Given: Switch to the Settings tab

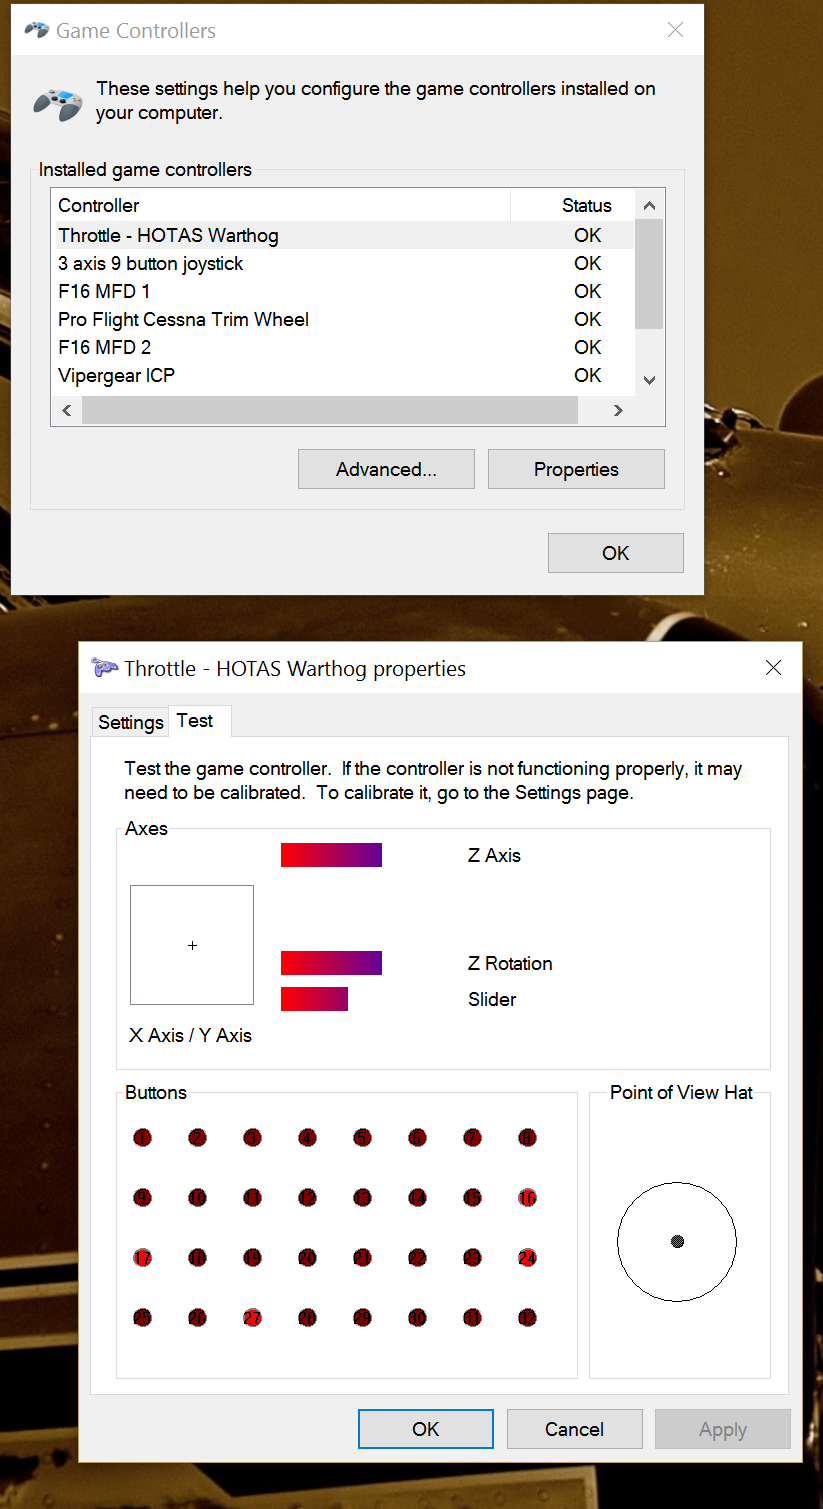Looking at the screenshot, I should point(131,722).
